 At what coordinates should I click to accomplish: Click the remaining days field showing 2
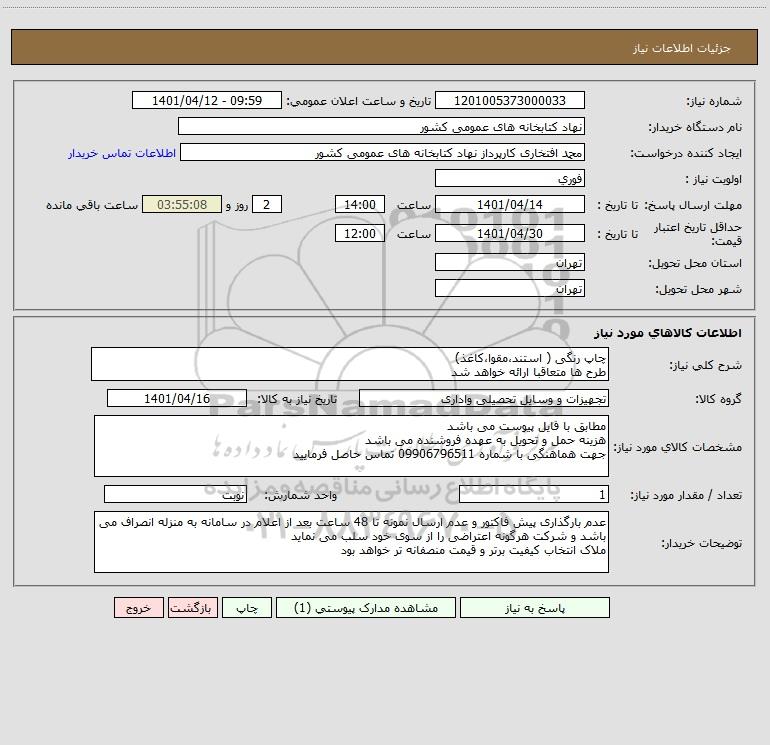[267, 204]
